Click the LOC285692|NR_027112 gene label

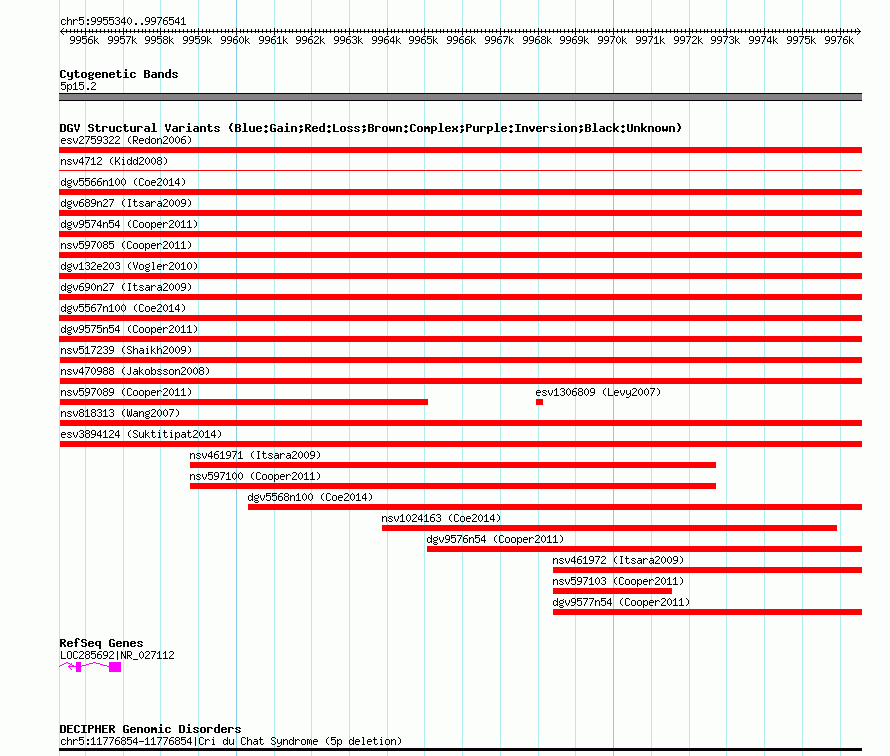pyautogui.click(x=117, y=656)
